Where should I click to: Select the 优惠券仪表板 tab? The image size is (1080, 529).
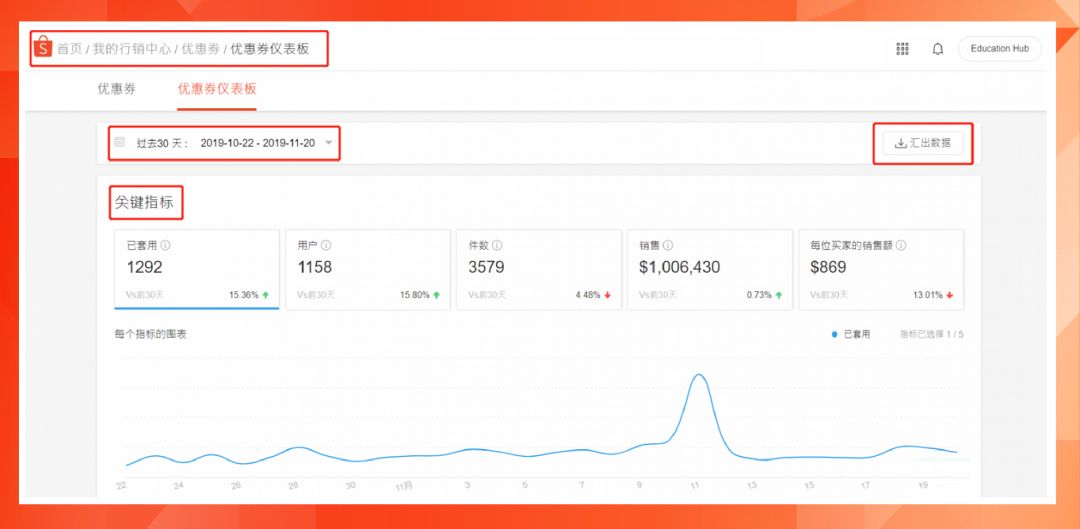217,89
